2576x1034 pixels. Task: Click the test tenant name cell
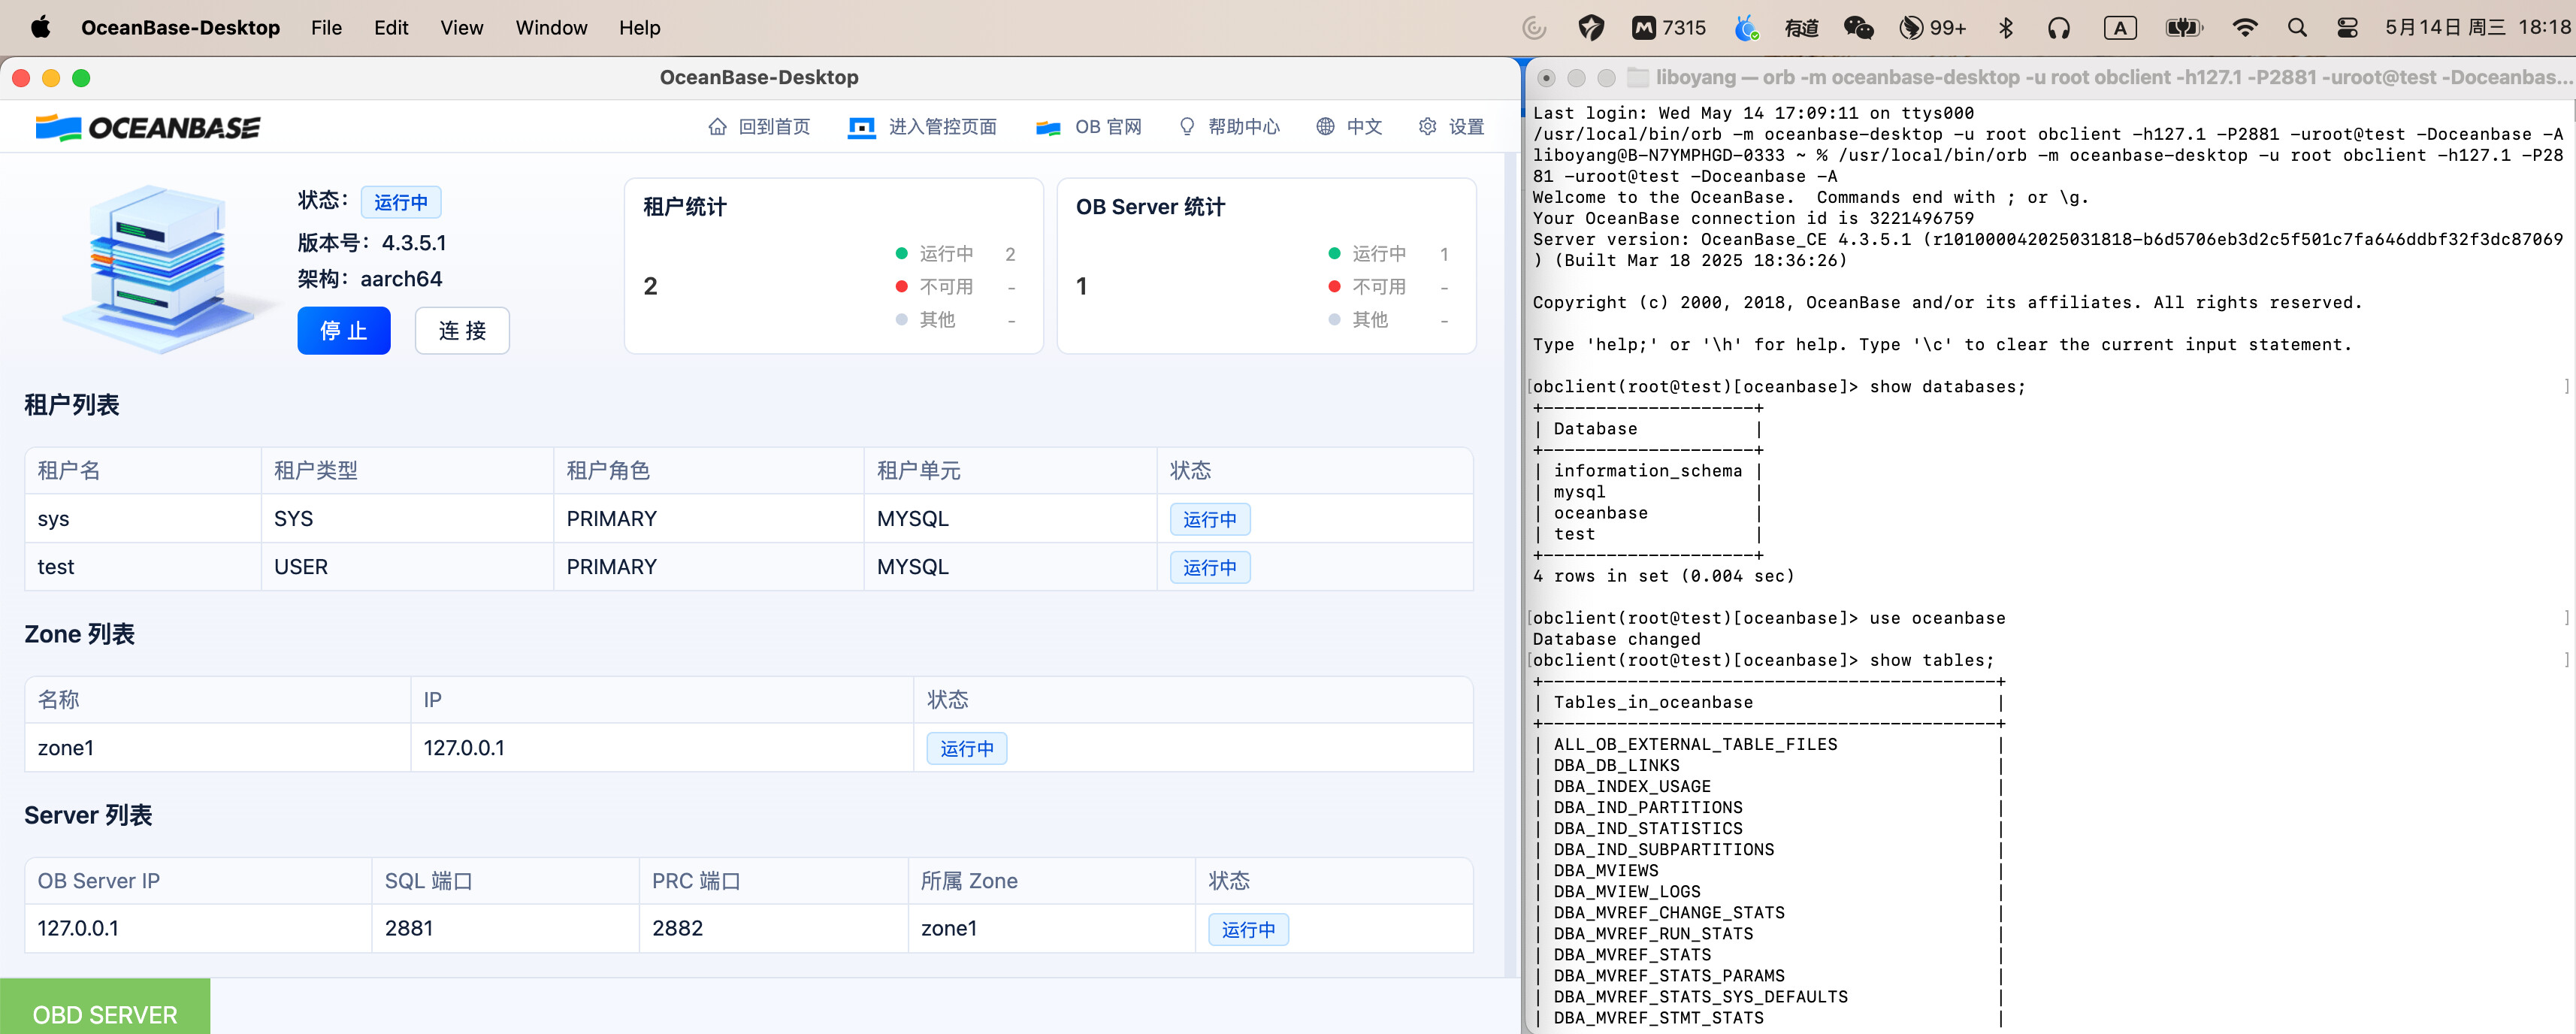click(143, 567)
